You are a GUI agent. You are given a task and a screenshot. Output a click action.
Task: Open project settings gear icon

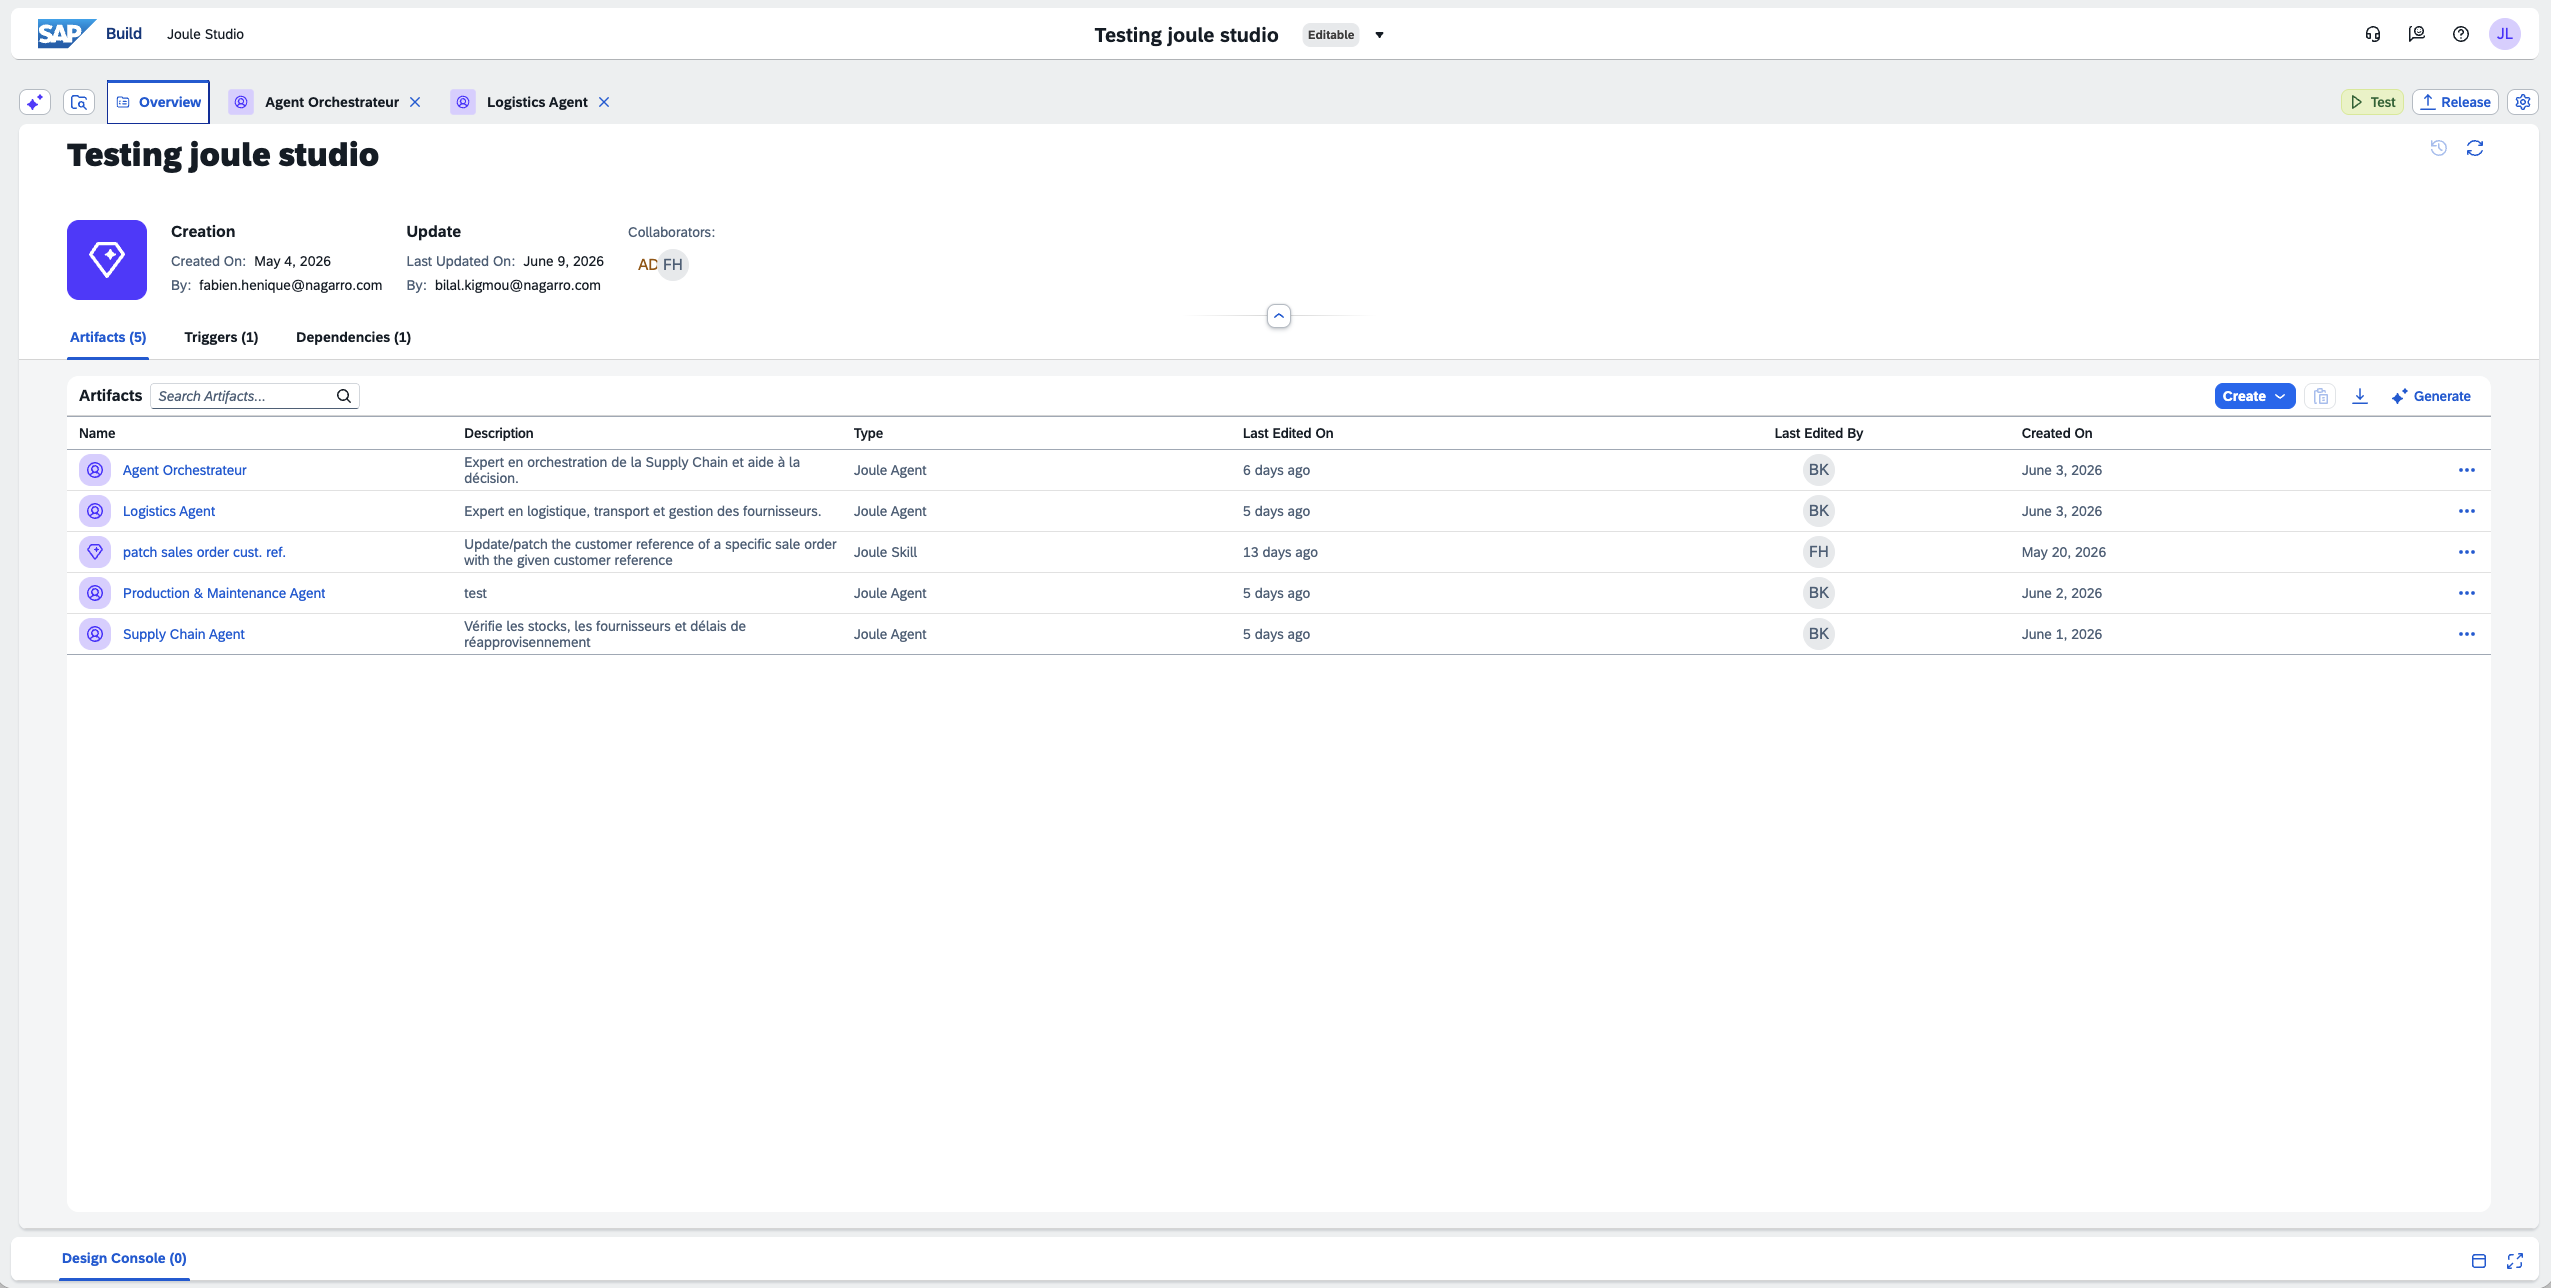2523,102
